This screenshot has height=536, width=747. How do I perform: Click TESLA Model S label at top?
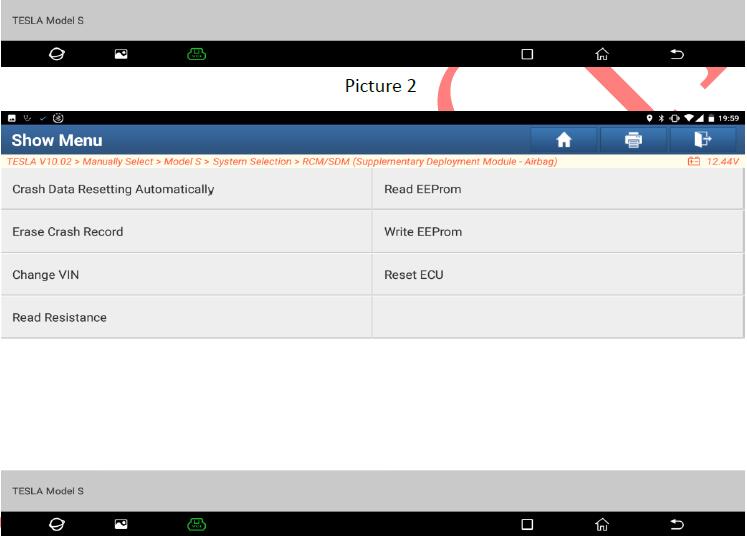(x=48, y=20)
